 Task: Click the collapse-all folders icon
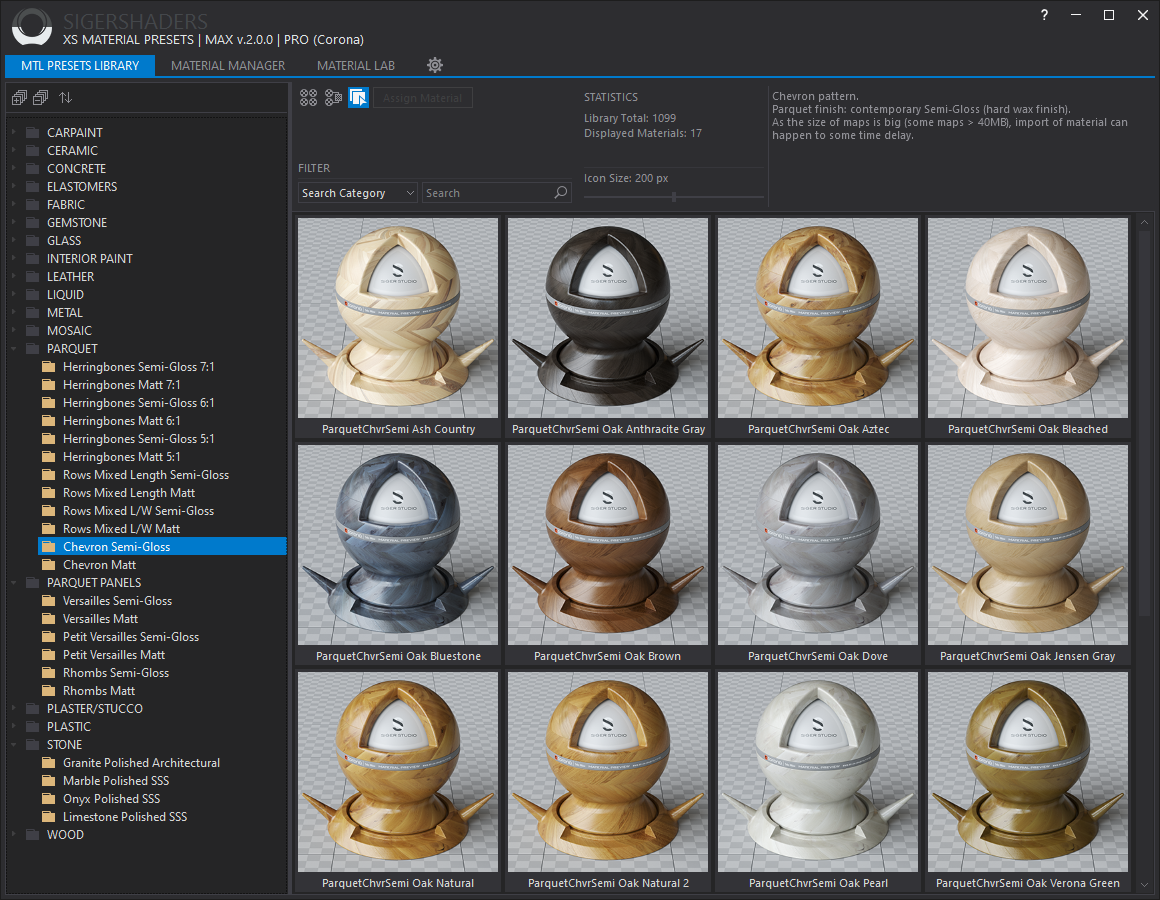coord(41,98)
